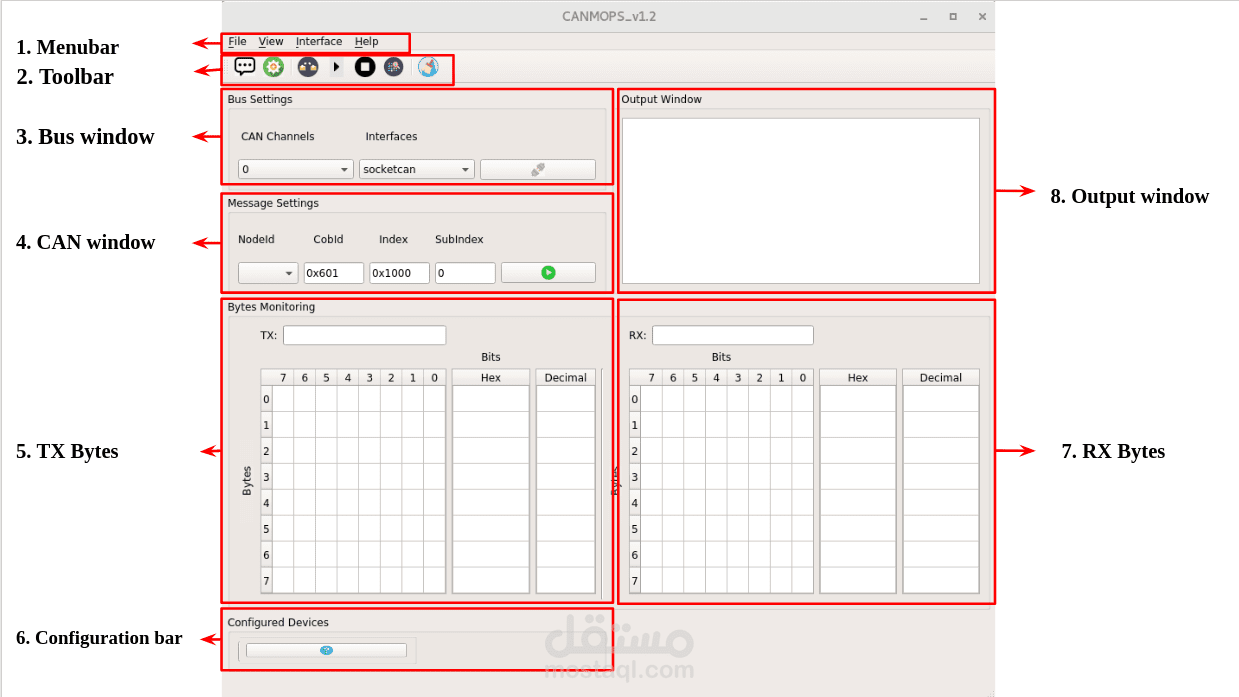Click the RX table Hex column header
The height and width of the screenshot is (697, 1239).
coord(858,378)
